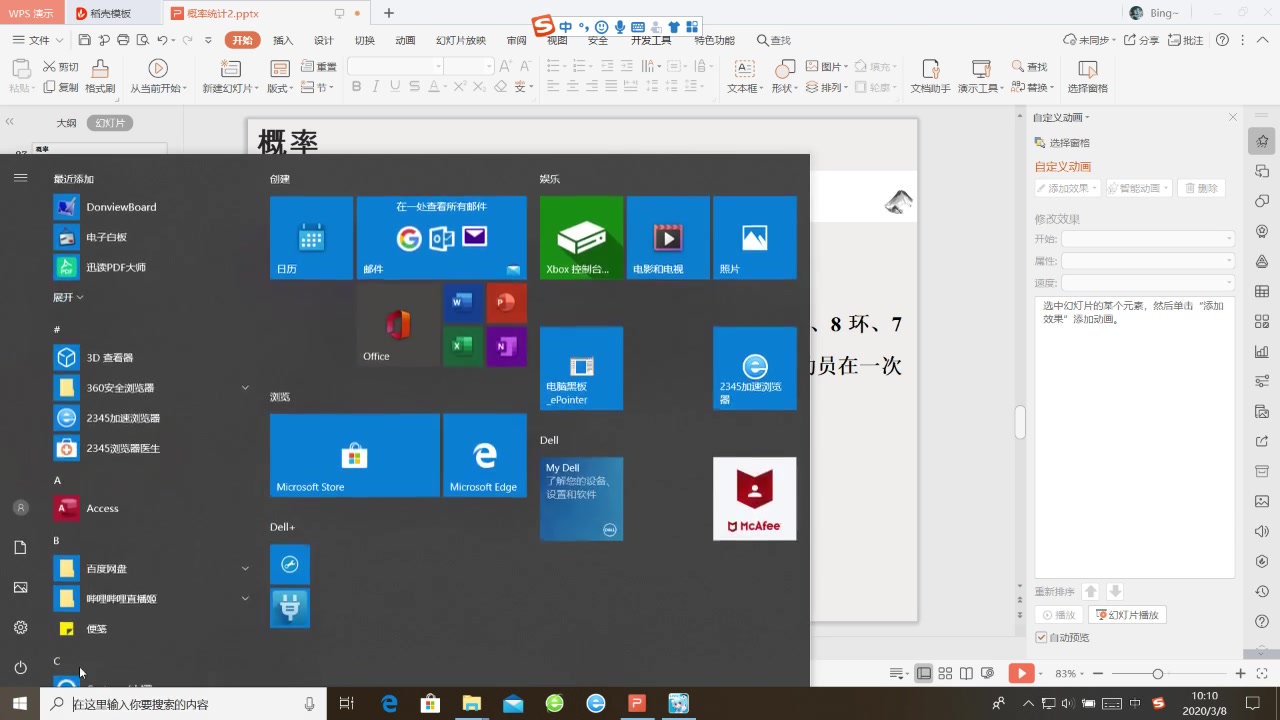Open the Office tile
This screenshot has height=720, width=1280.
398,325
